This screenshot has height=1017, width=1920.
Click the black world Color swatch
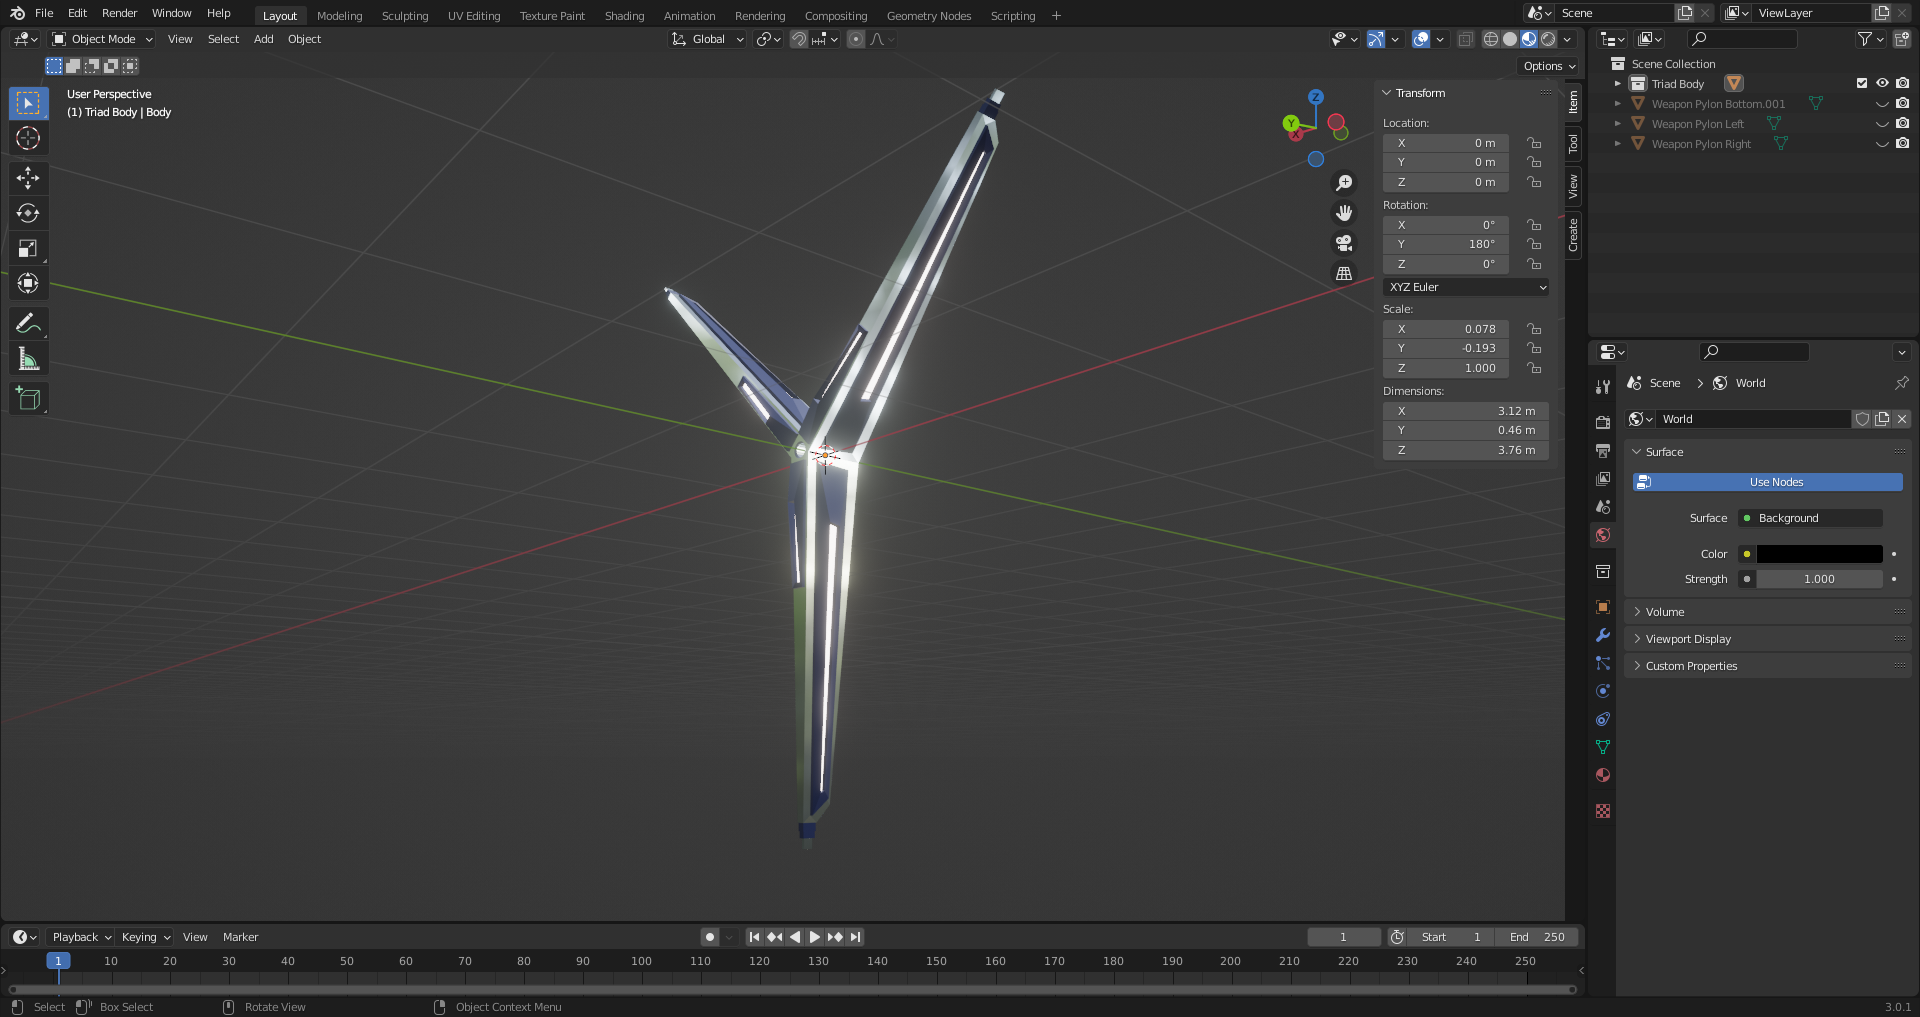1819,554
